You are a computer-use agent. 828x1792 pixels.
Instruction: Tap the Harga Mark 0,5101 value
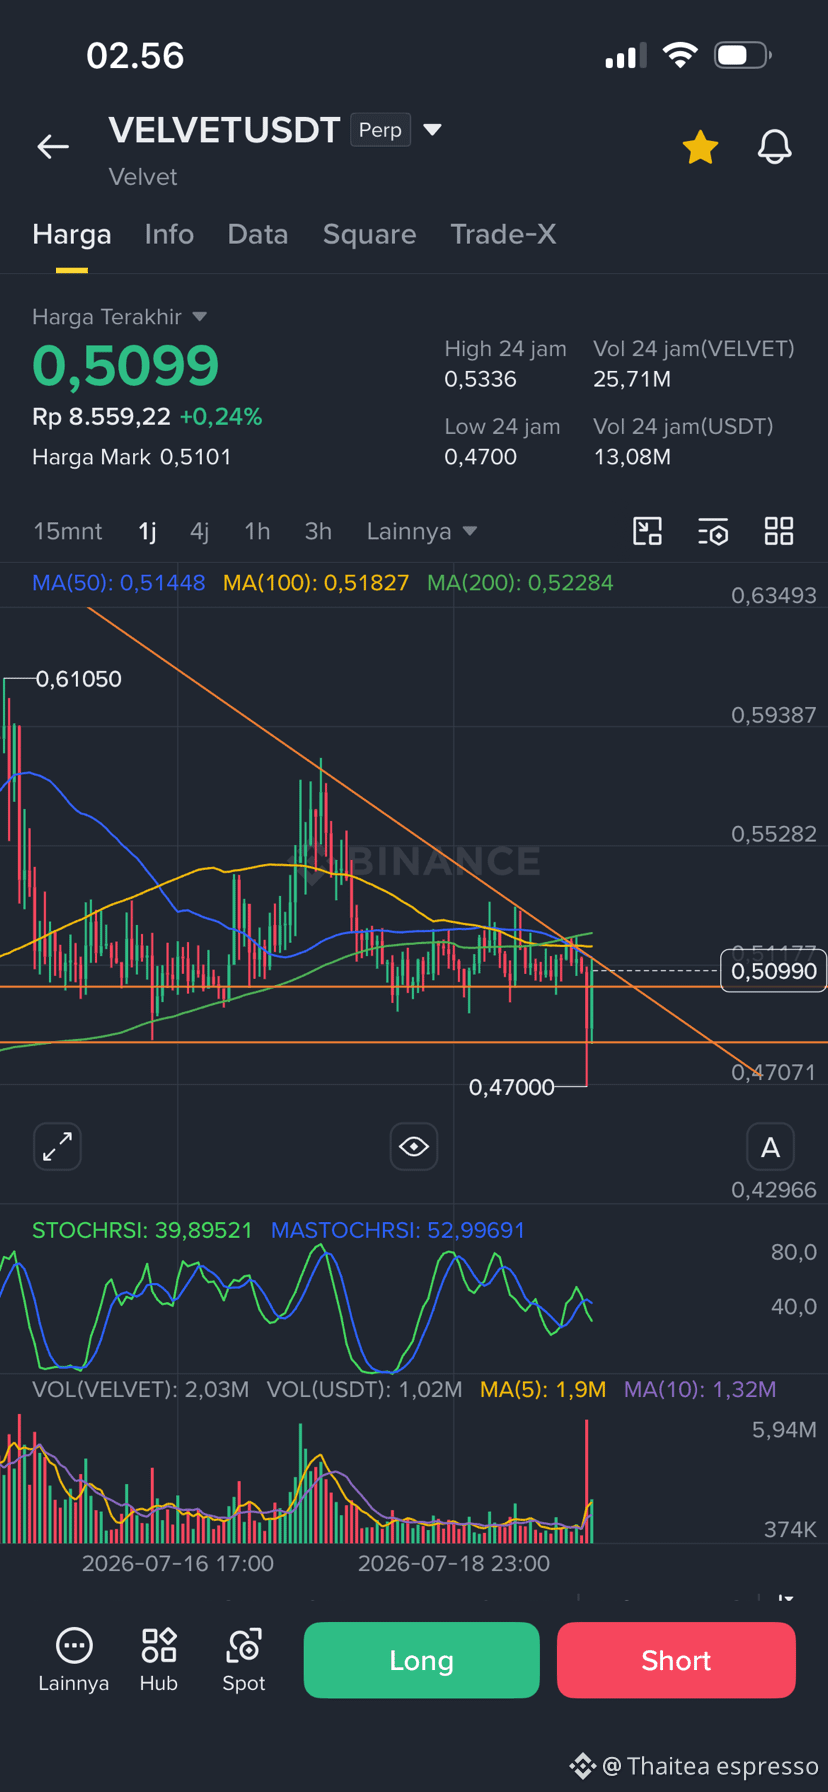coord(196,457)
